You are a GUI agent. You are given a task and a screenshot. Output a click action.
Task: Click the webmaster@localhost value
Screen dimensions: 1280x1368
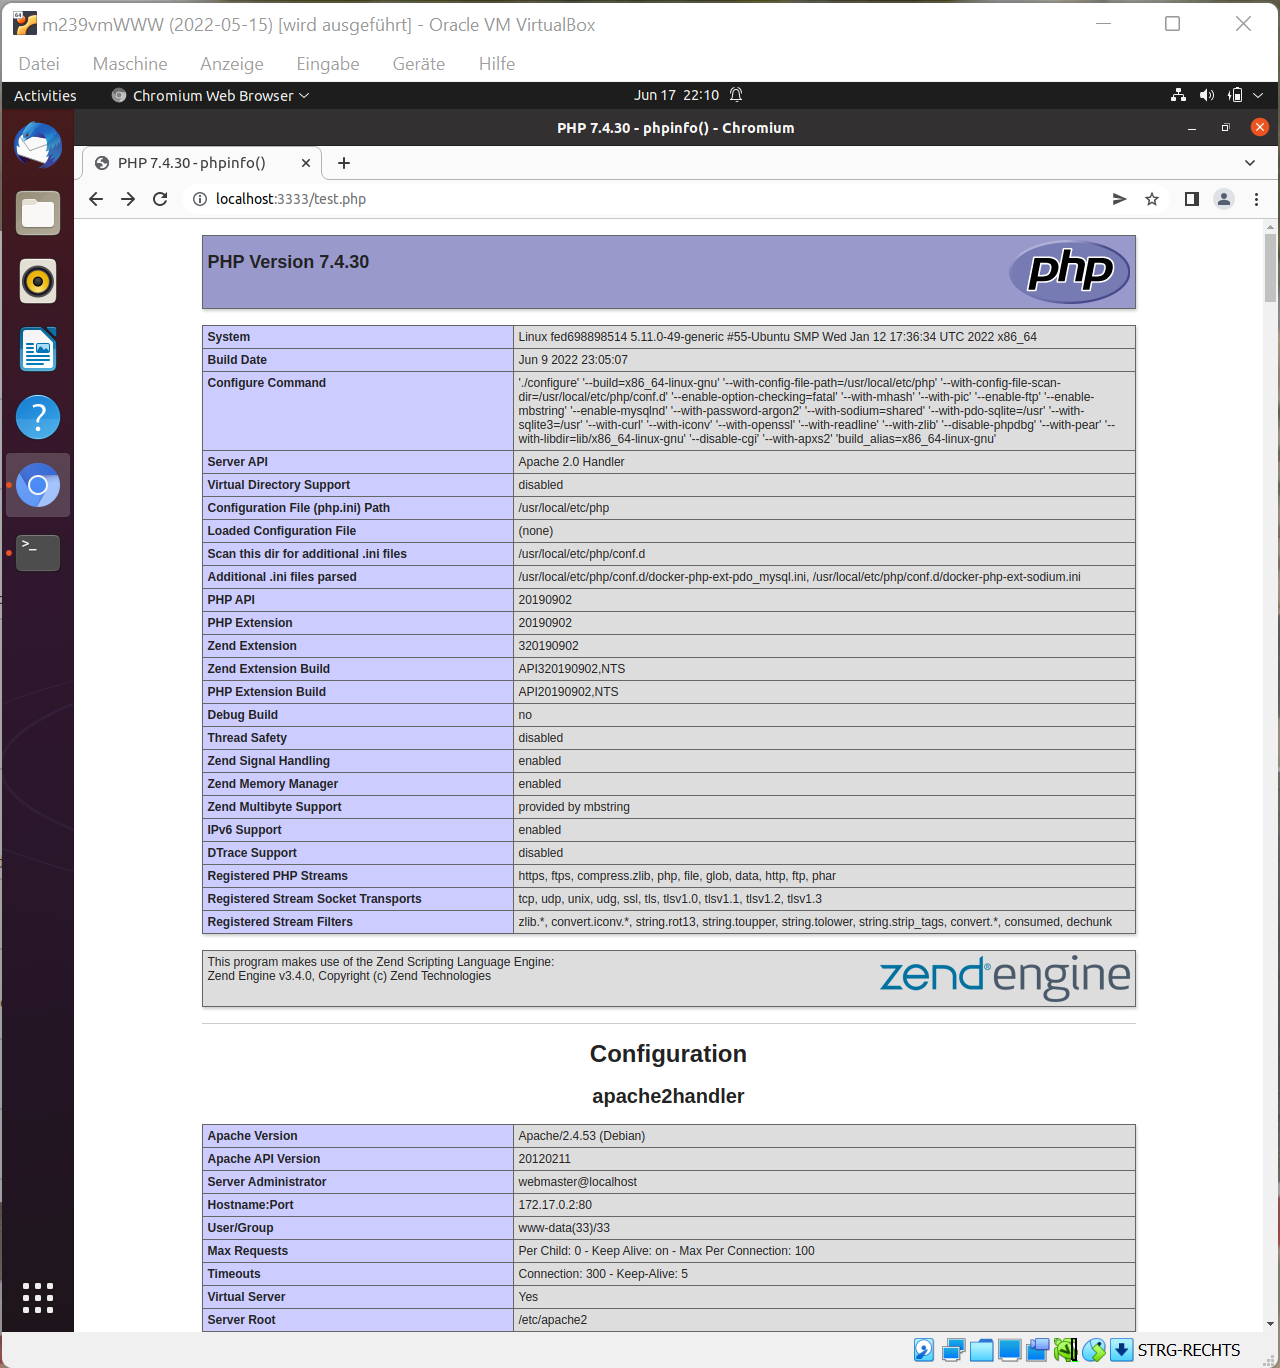coord(577,1182)
